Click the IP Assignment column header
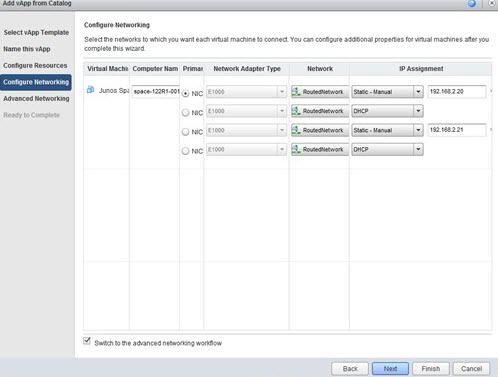The width and height of the screenshot is (498, 377). pos(421,69)
